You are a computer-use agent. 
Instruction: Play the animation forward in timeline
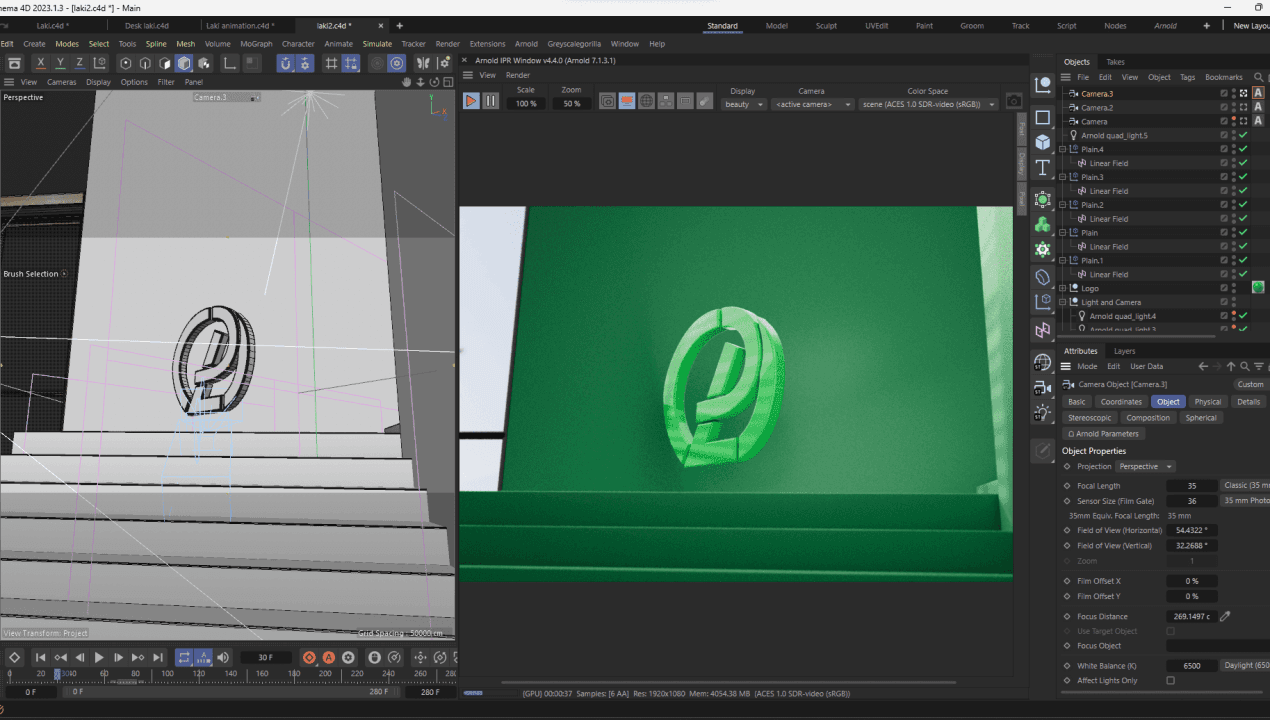[x=99, y=657]
